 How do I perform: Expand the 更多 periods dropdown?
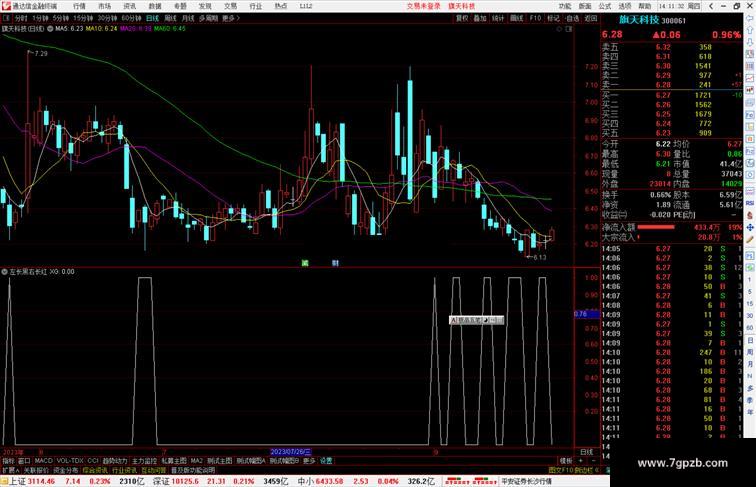(230, 18)
